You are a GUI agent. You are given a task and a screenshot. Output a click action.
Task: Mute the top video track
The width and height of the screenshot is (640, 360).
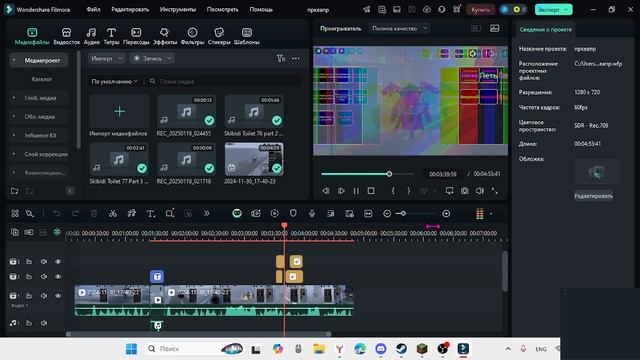click(x=44, y=262)
